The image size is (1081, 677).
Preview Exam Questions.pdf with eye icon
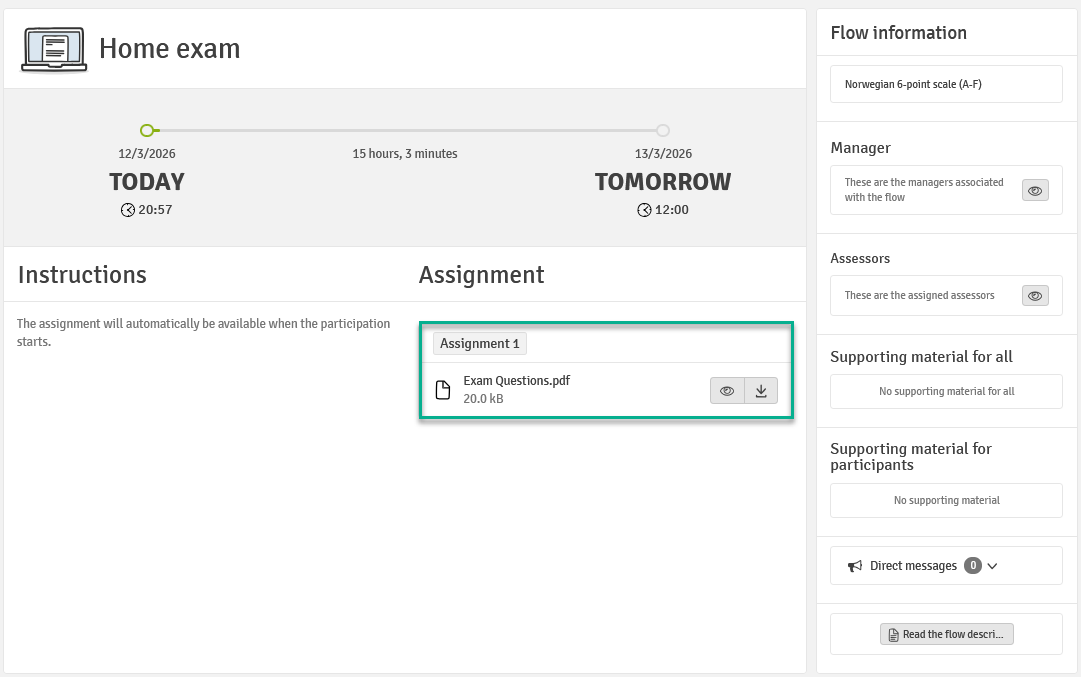click(x=727, y=391)
